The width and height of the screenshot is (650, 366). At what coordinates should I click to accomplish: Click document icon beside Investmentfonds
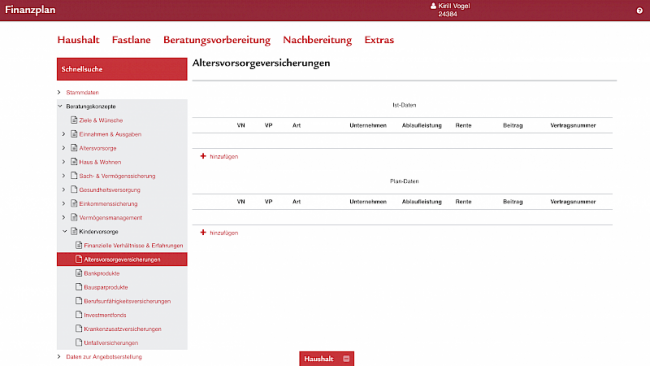[x=78, y=315]
